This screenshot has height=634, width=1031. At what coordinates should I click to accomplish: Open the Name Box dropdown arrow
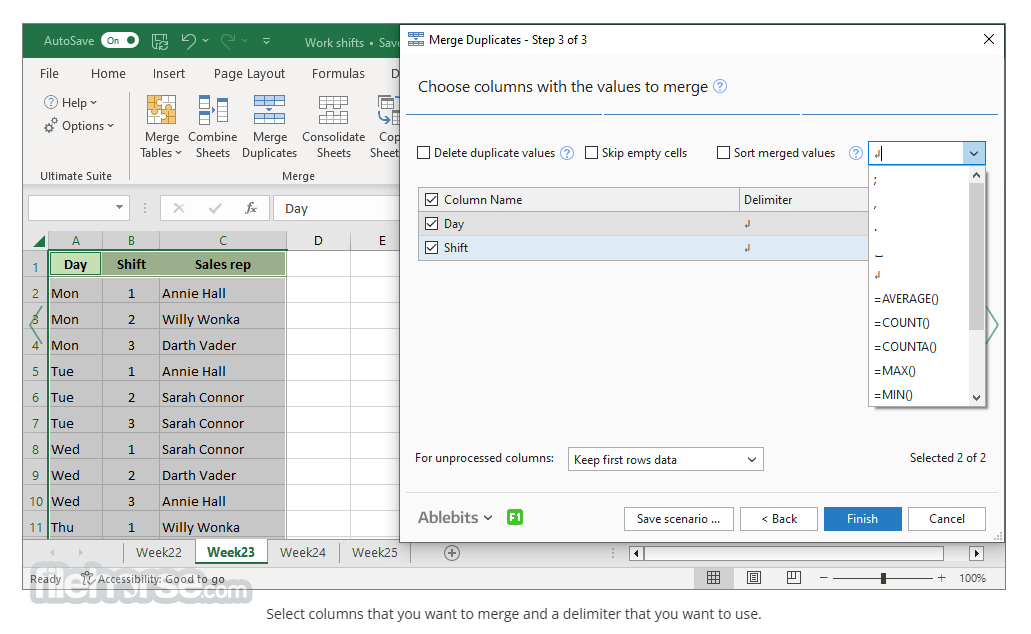pyautogui.click(x=119, y=207)
